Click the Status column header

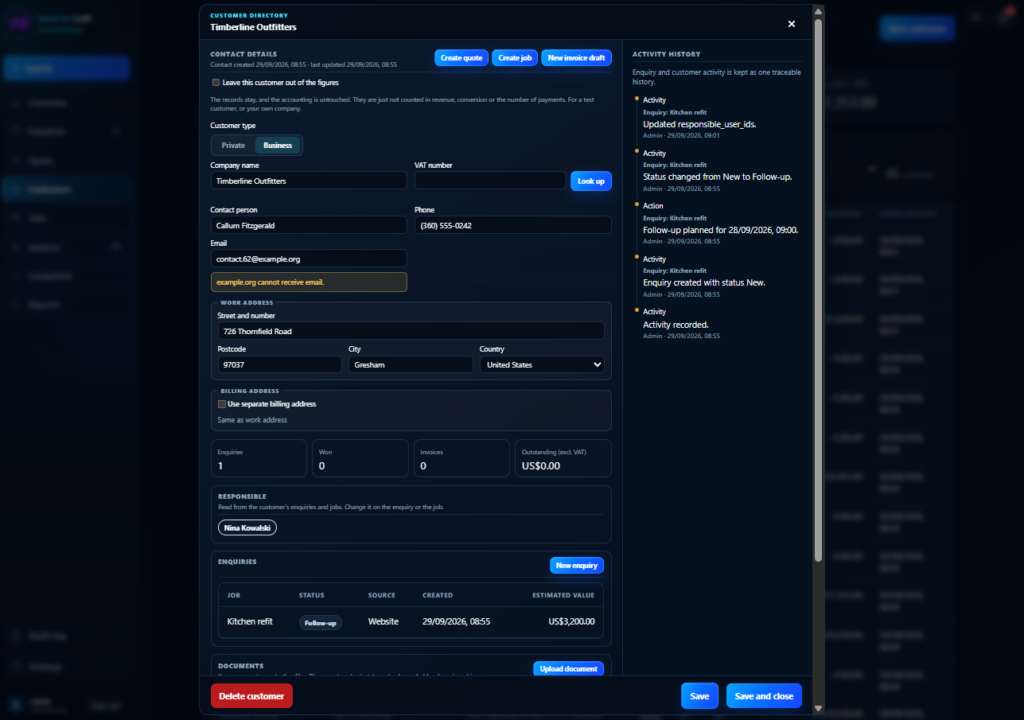312,595
